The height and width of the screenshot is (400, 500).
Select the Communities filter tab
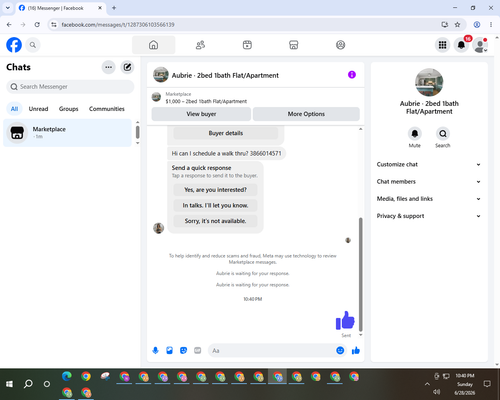pos(107,109)
